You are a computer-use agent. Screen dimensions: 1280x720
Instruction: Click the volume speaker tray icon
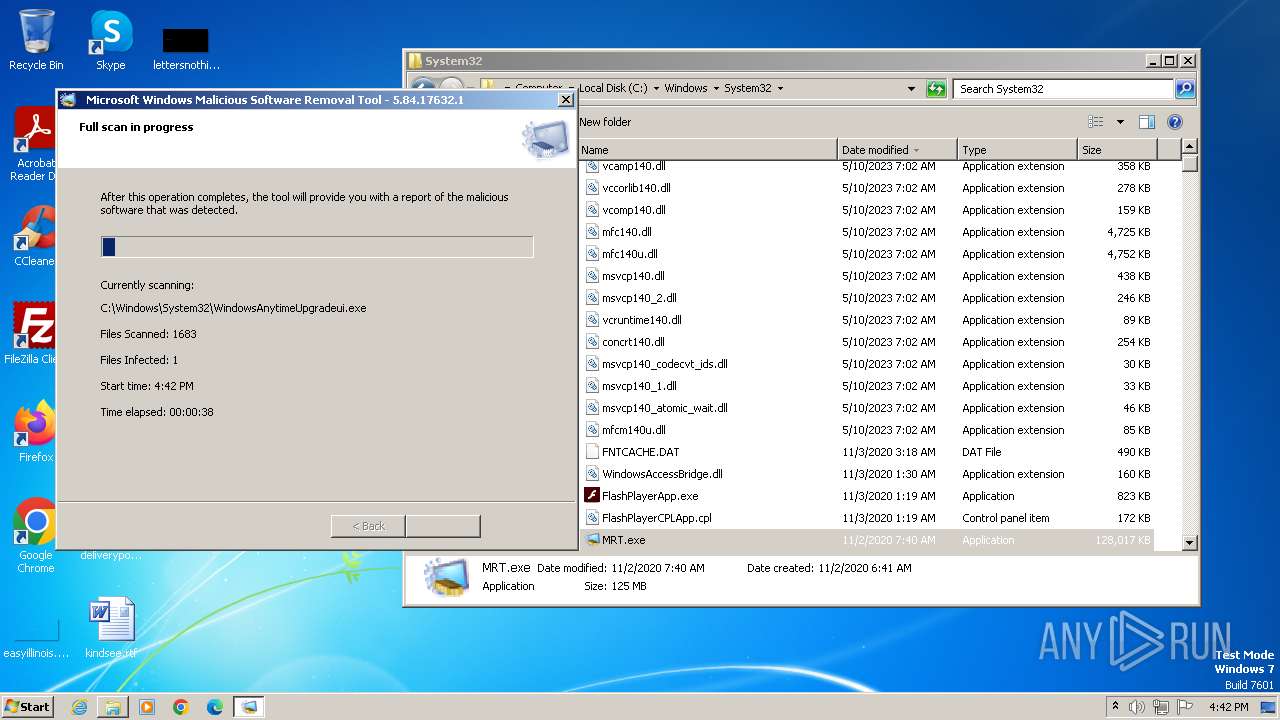pyautogui.click(x=1137, y=707)
